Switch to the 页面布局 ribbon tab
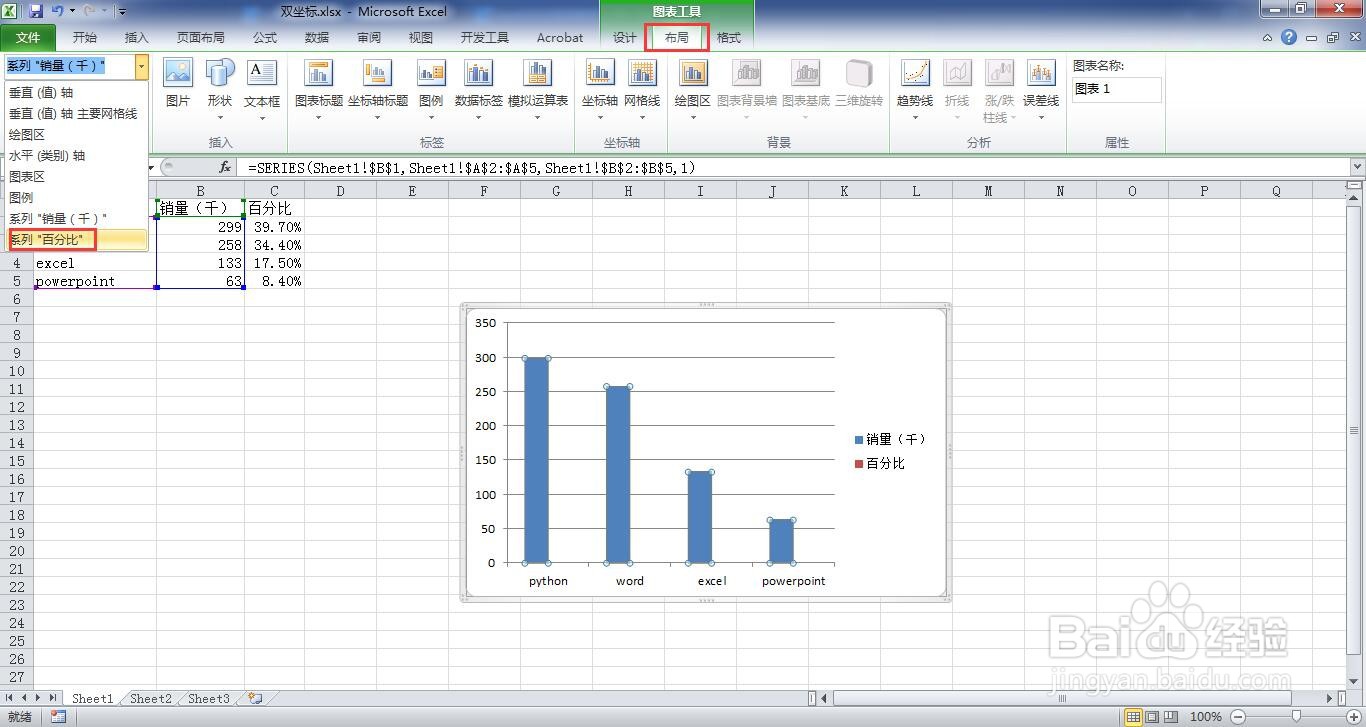 click(x=200, y=37)
